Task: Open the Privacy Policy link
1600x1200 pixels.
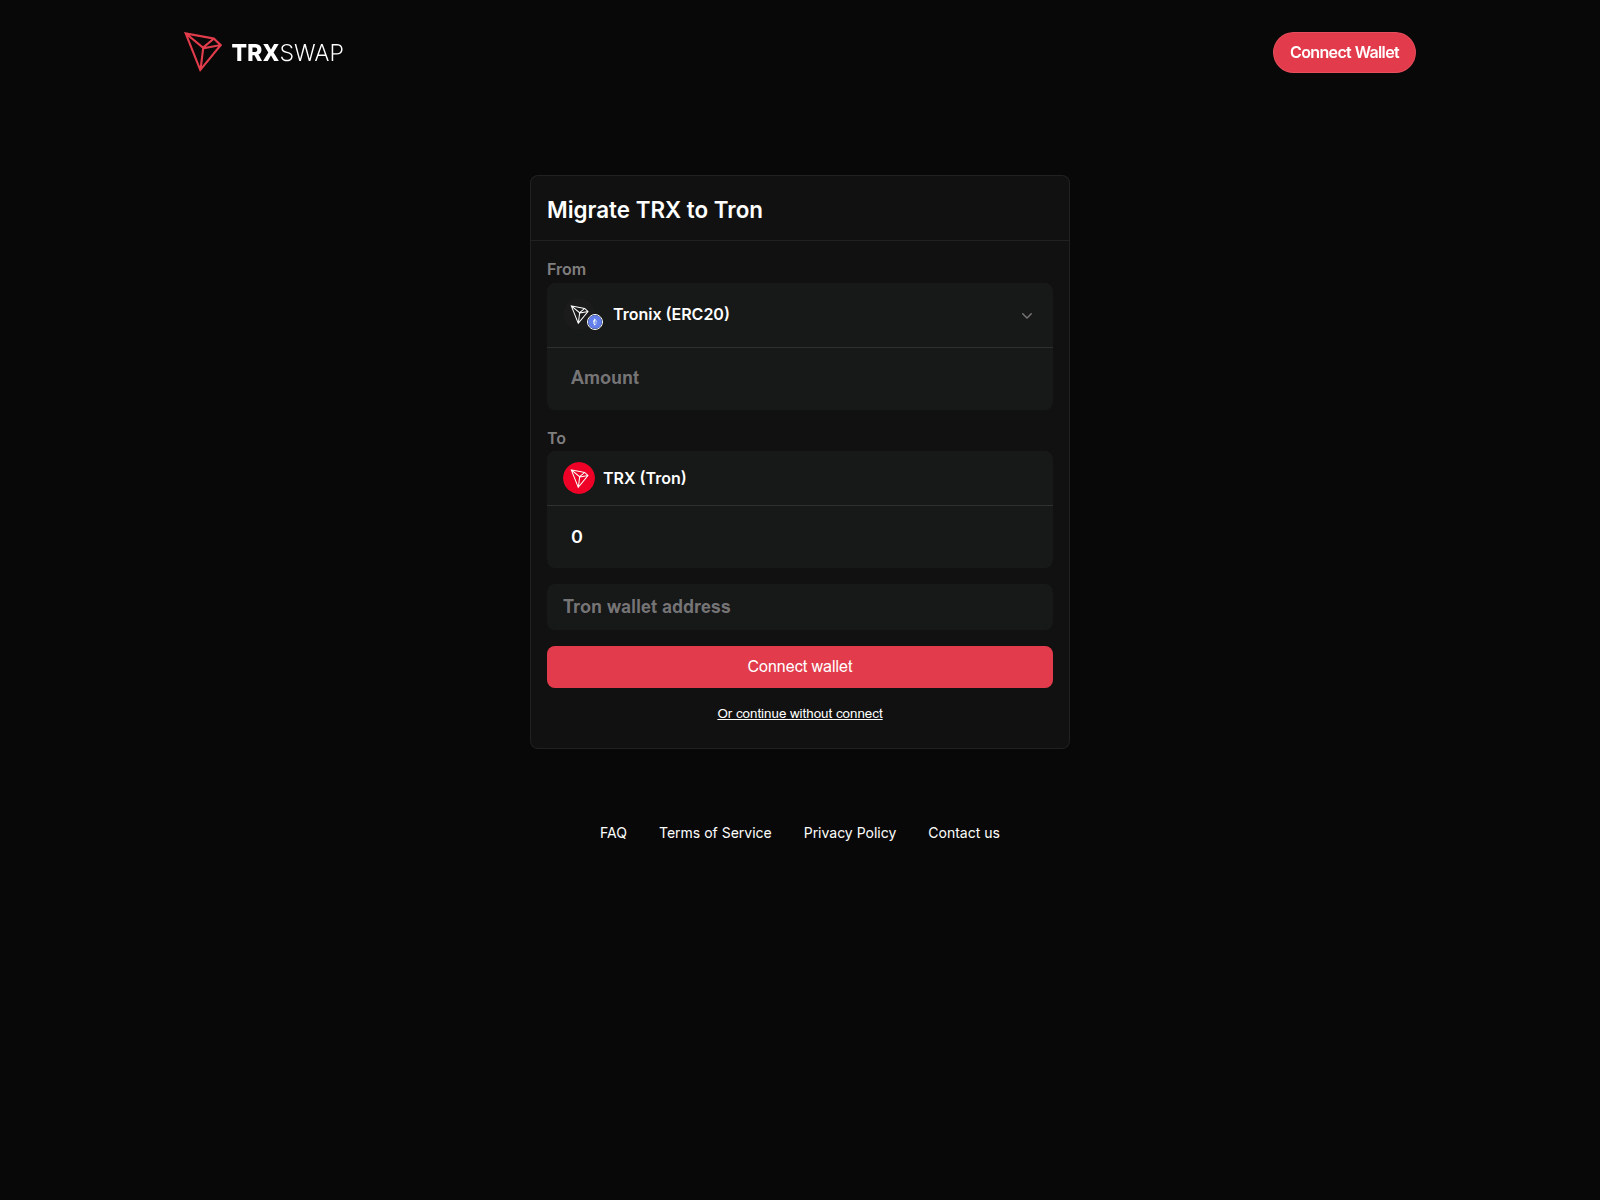Action: (x=850, y=833)
